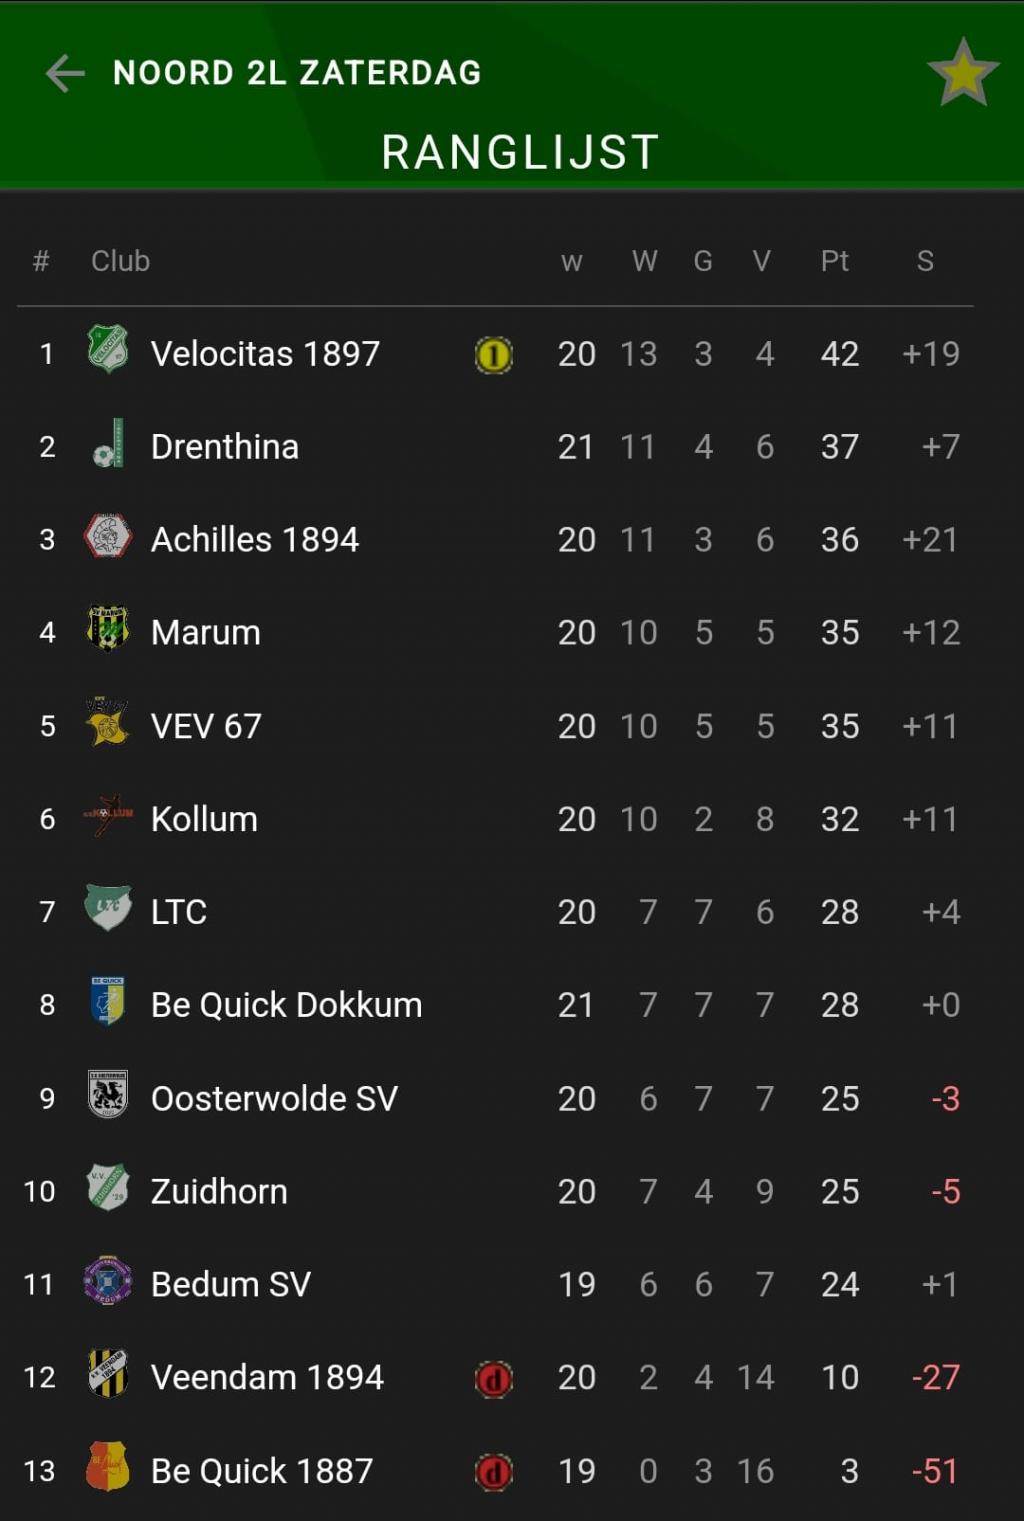Select the Ranglijst heading
1024x1521 pixels.
pyautogui.click(x=520, y=152)
